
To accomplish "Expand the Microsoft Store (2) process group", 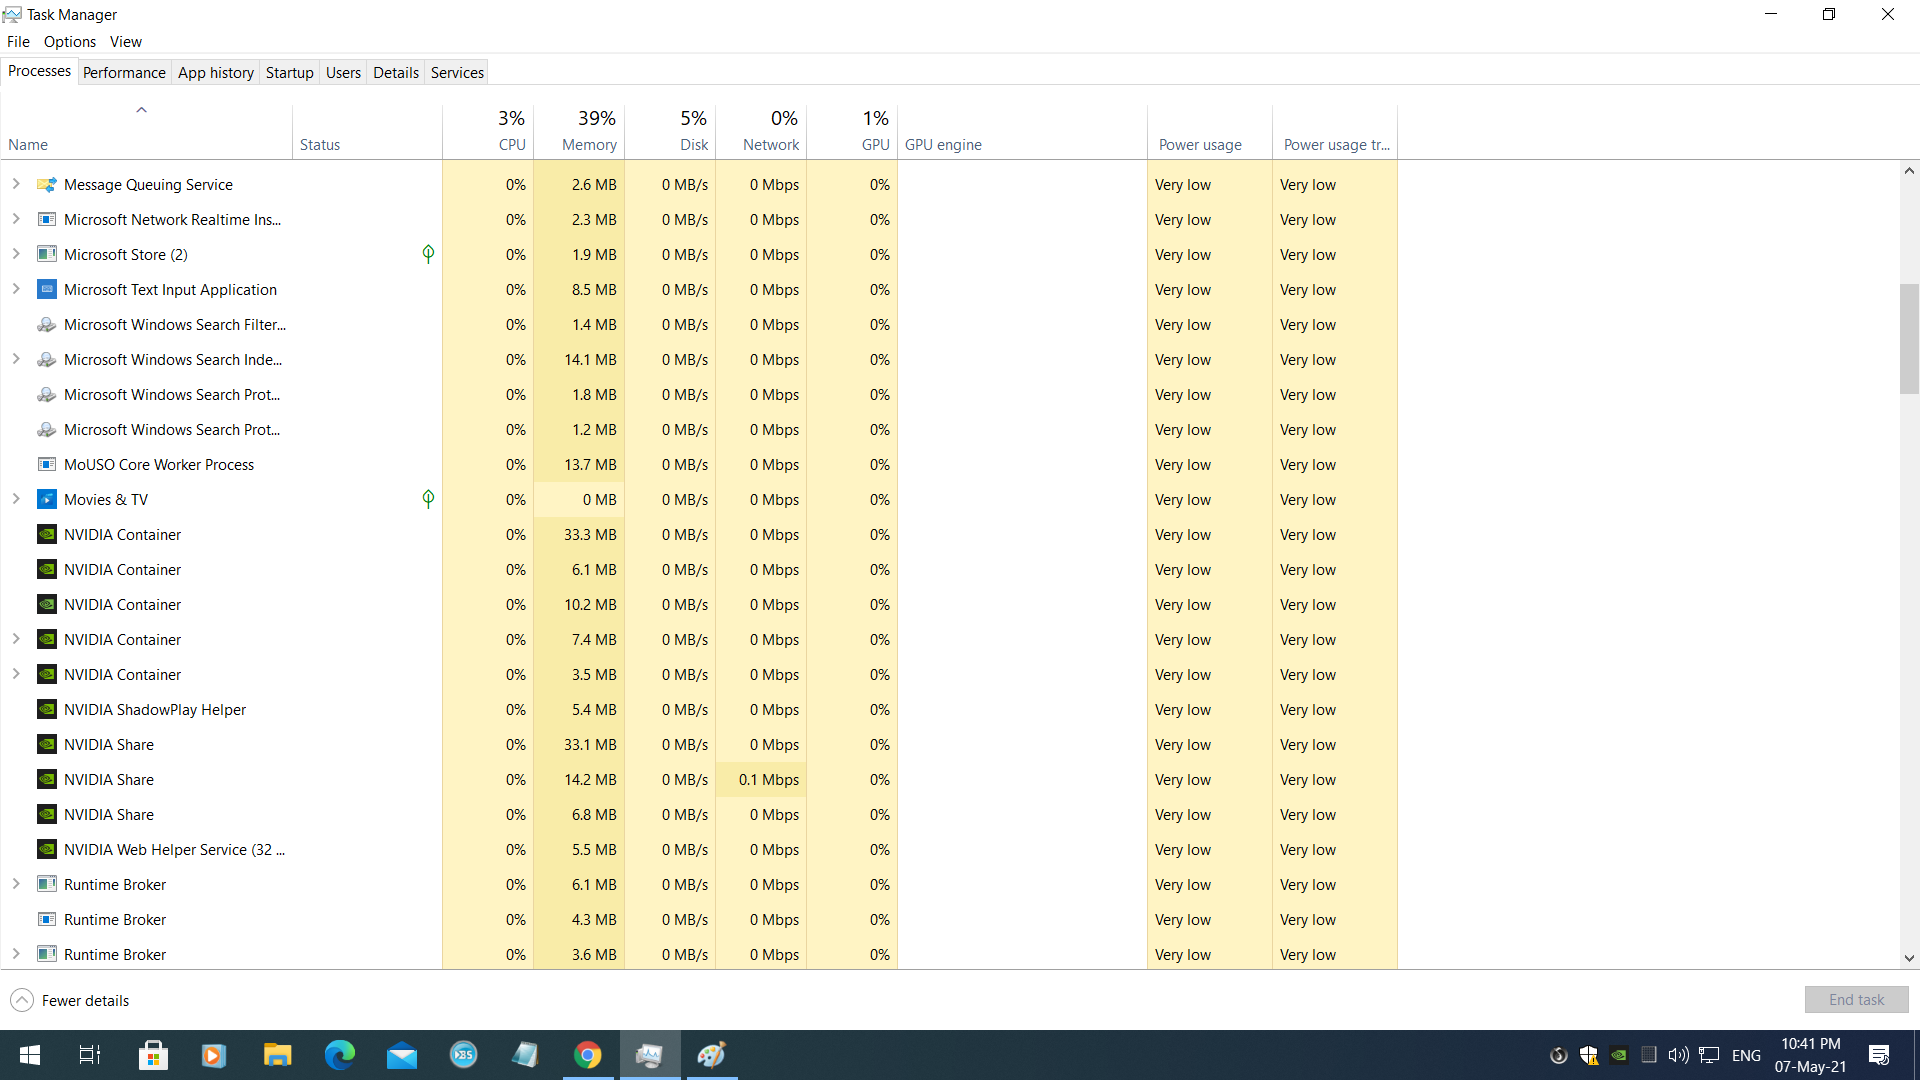I will 16,254.
